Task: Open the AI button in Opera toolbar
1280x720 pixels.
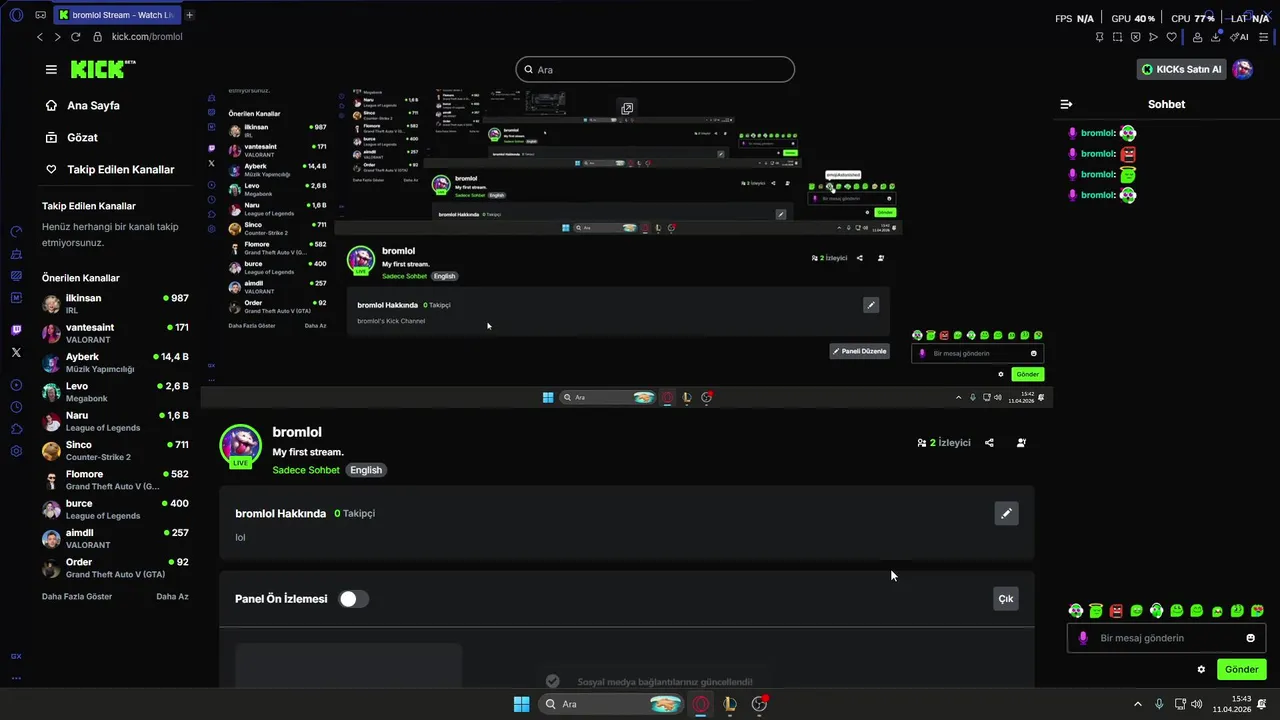Action: tap(1239, 37)
